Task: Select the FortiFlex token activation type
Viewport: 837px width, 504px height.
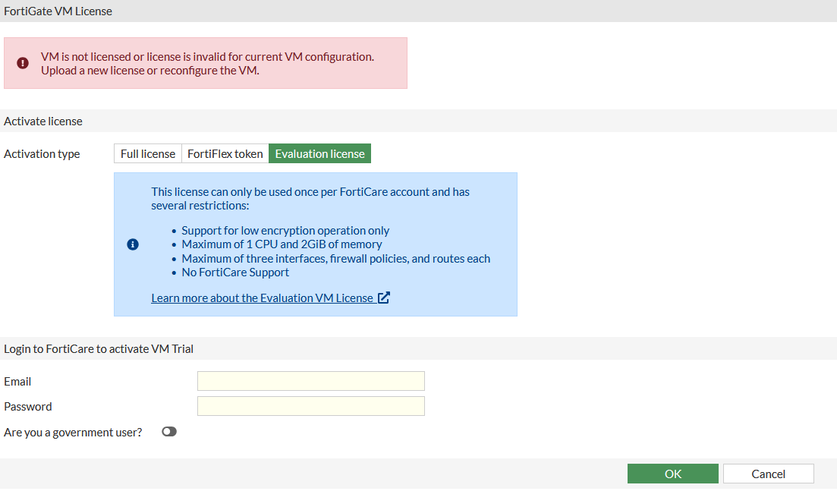Action: coord(225,154)
